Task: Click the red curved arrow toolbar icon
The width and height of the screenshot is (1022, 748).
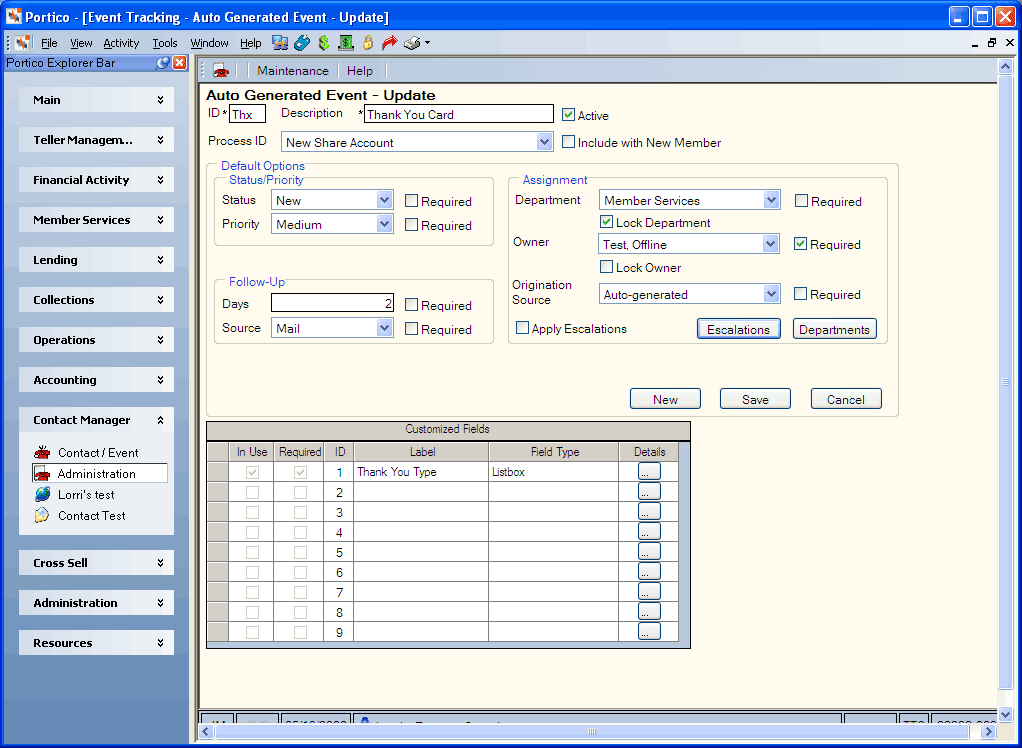Action: [389, 43]
